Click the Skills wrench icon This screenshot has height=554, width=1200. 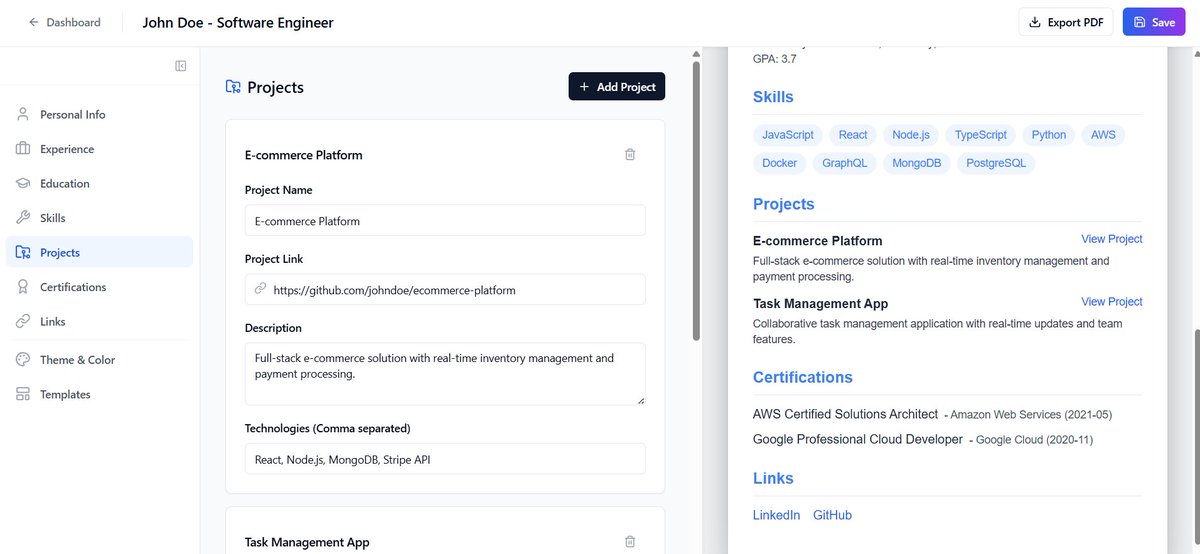click(x=22, y=218)
